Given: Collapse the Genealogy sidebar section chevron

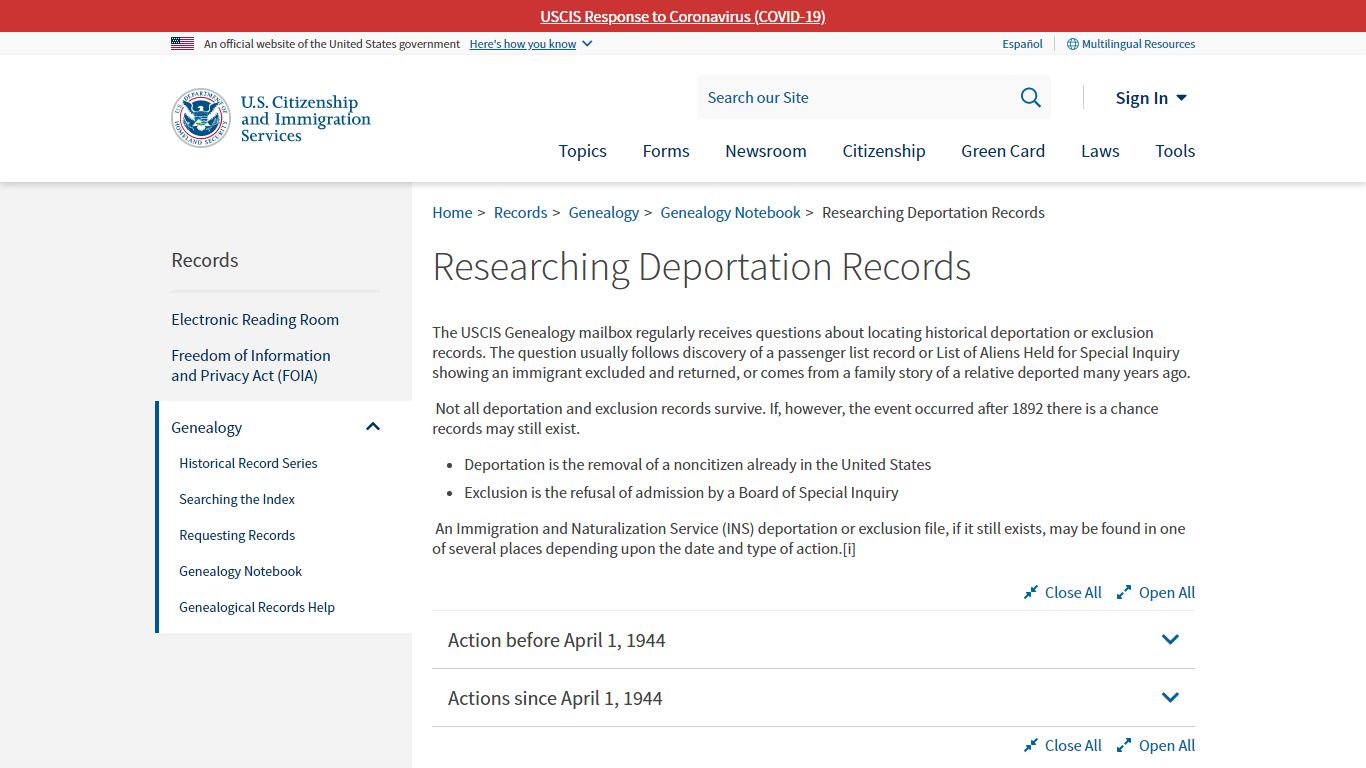Looking at the screenshot, I should (x=373, y=427).
